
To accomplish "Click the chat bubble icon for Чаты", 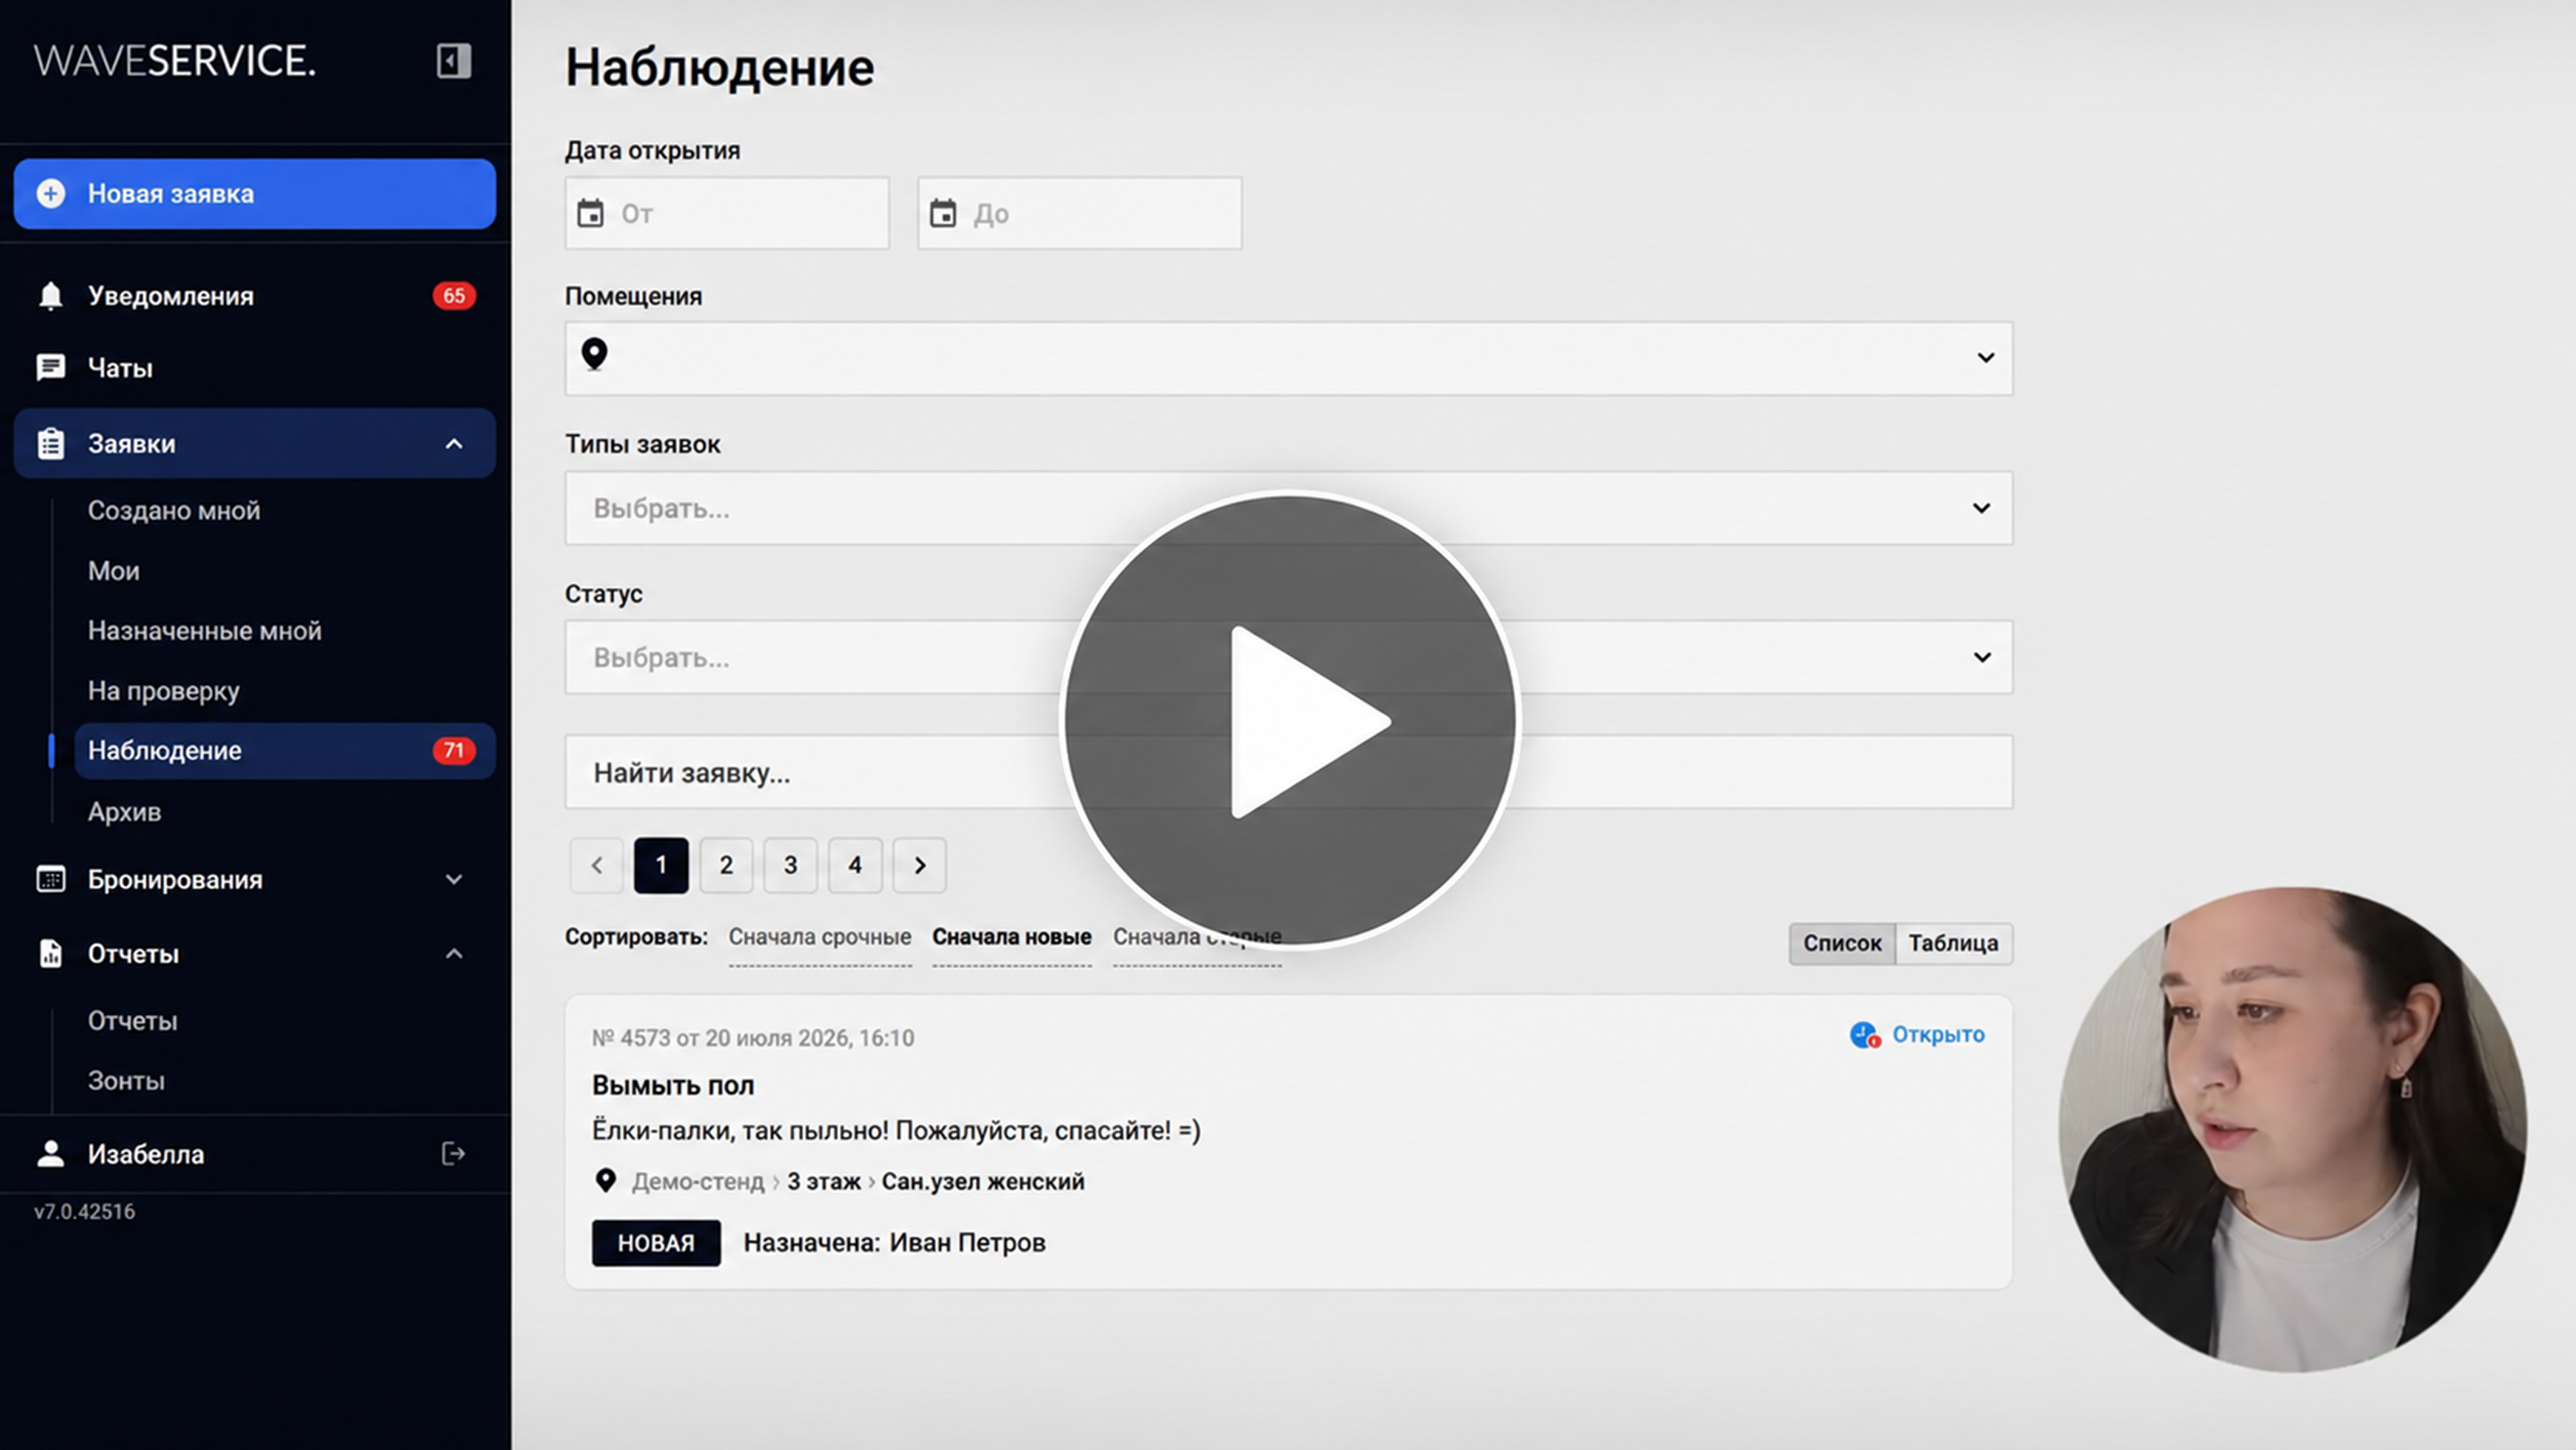I will tap(51, 368).
